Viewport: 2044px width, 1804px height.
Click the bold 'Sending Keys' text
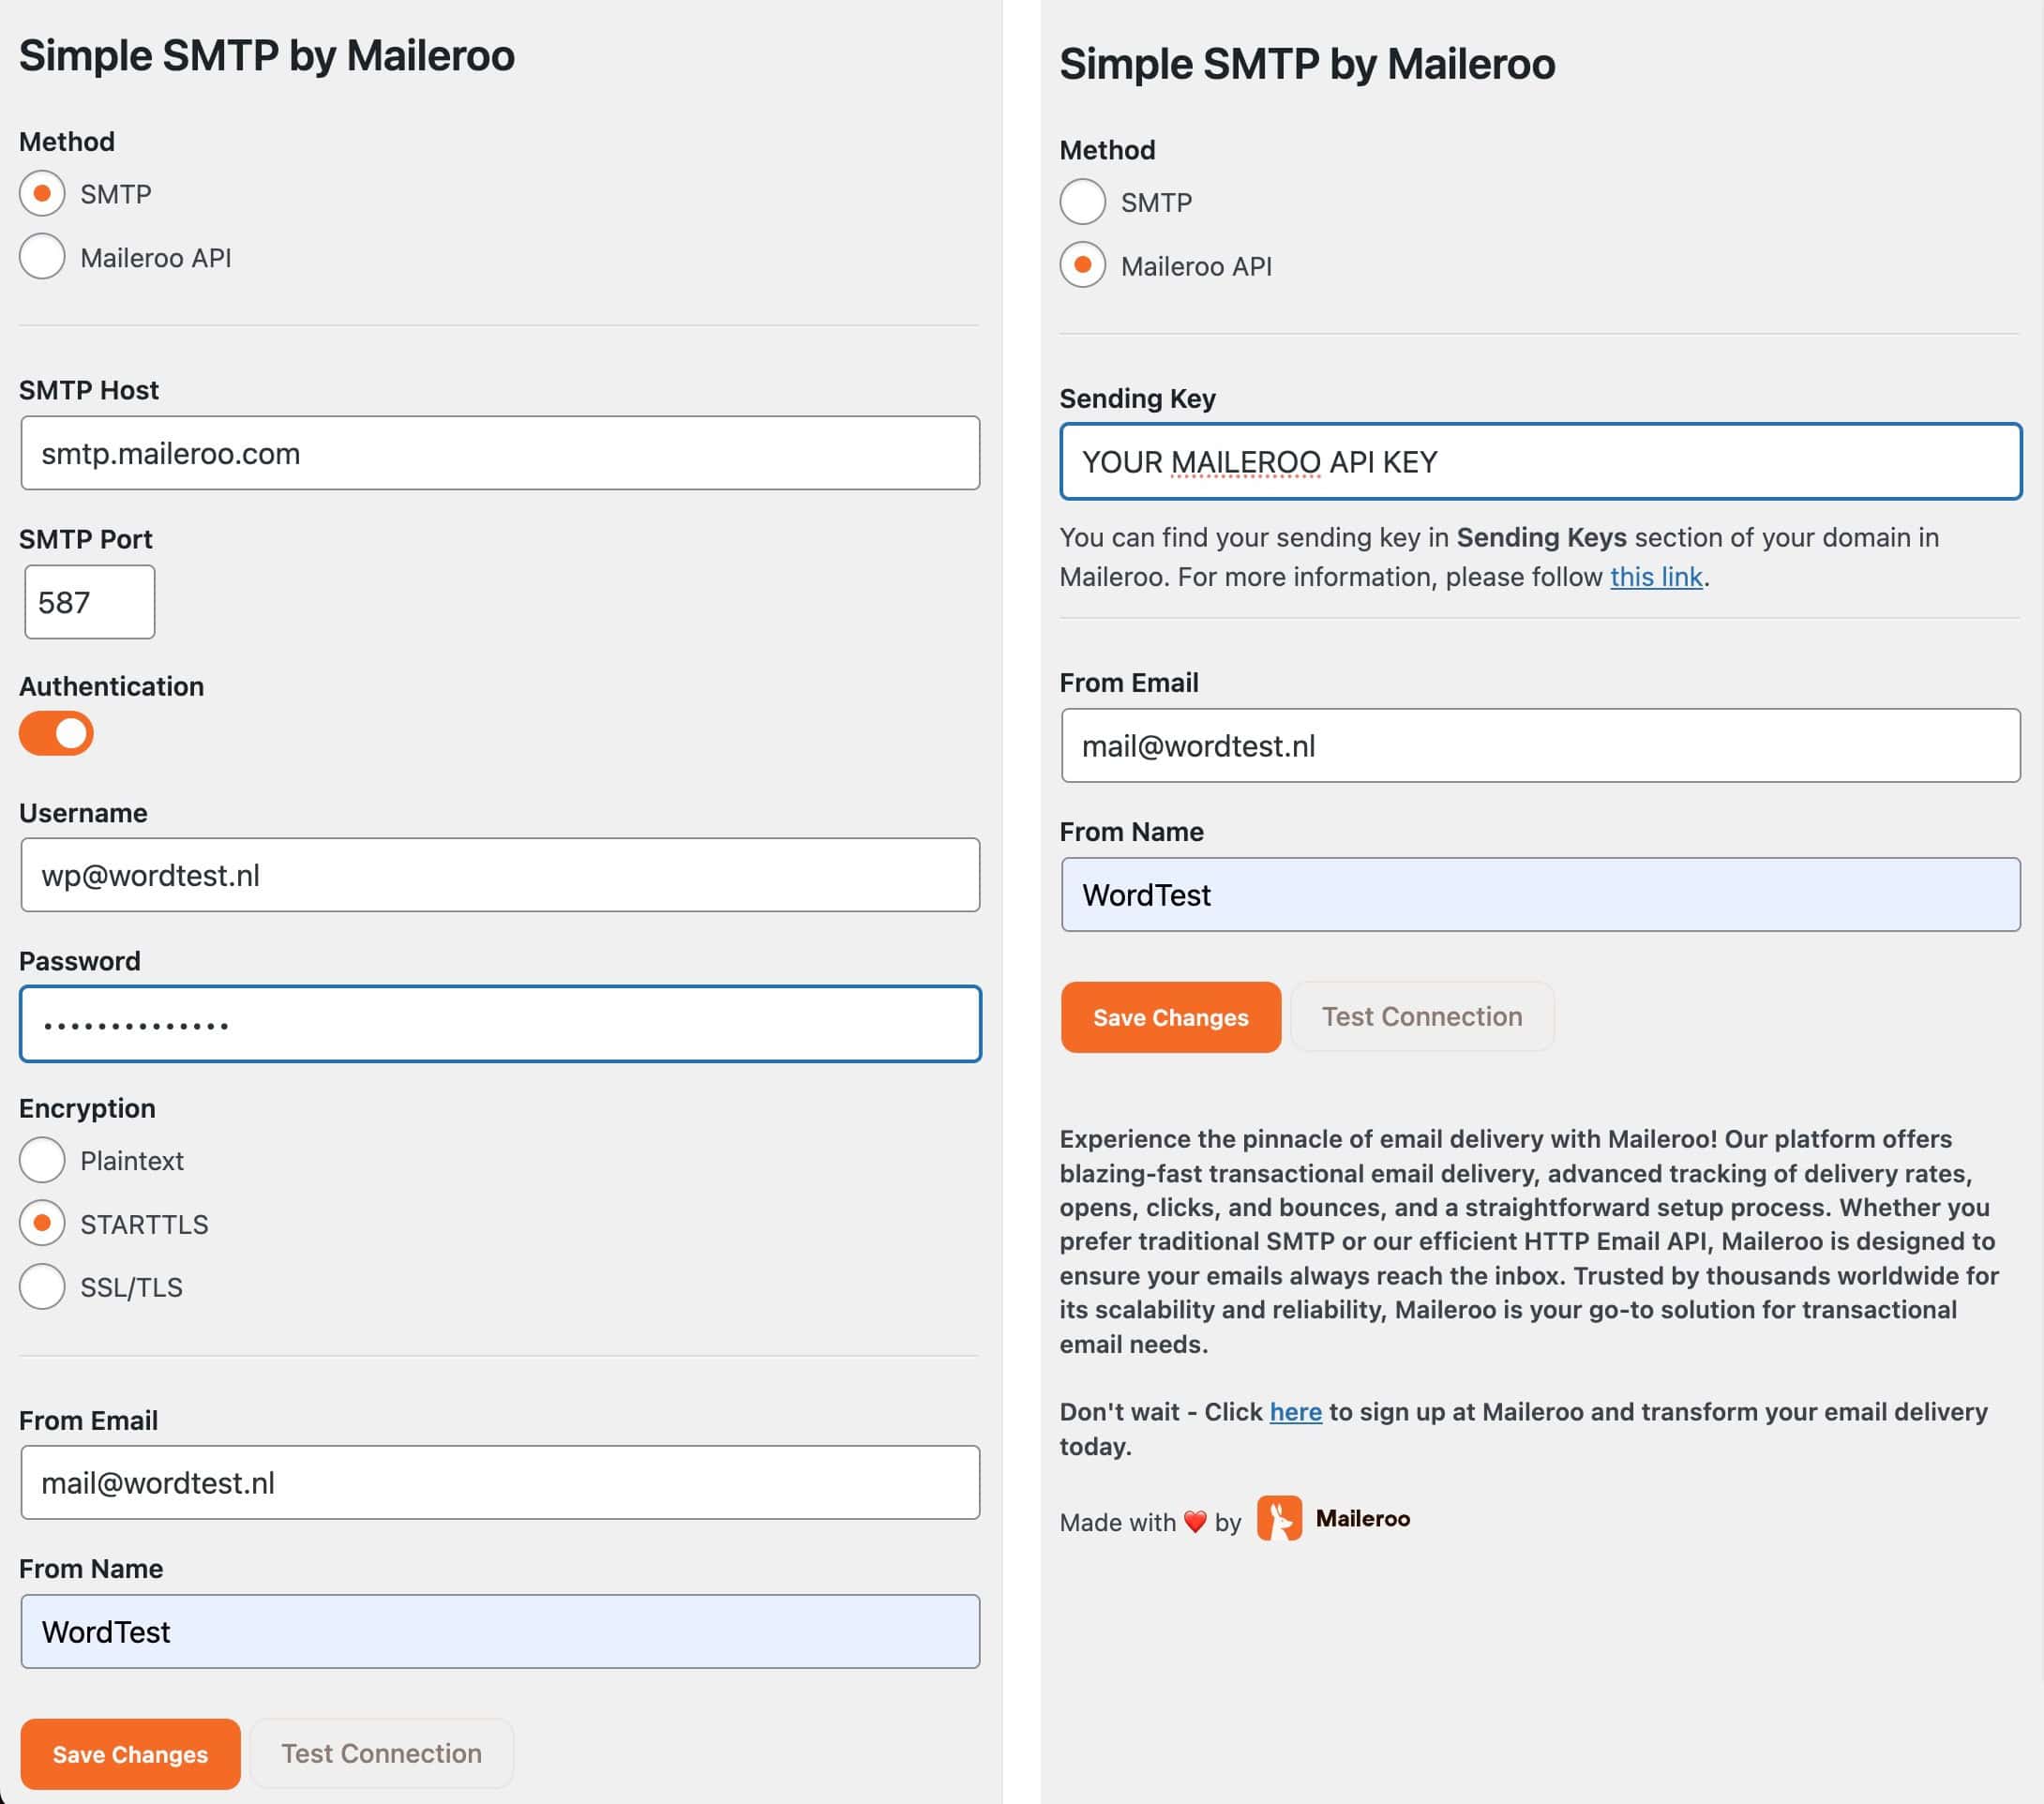coord(1541,537)
